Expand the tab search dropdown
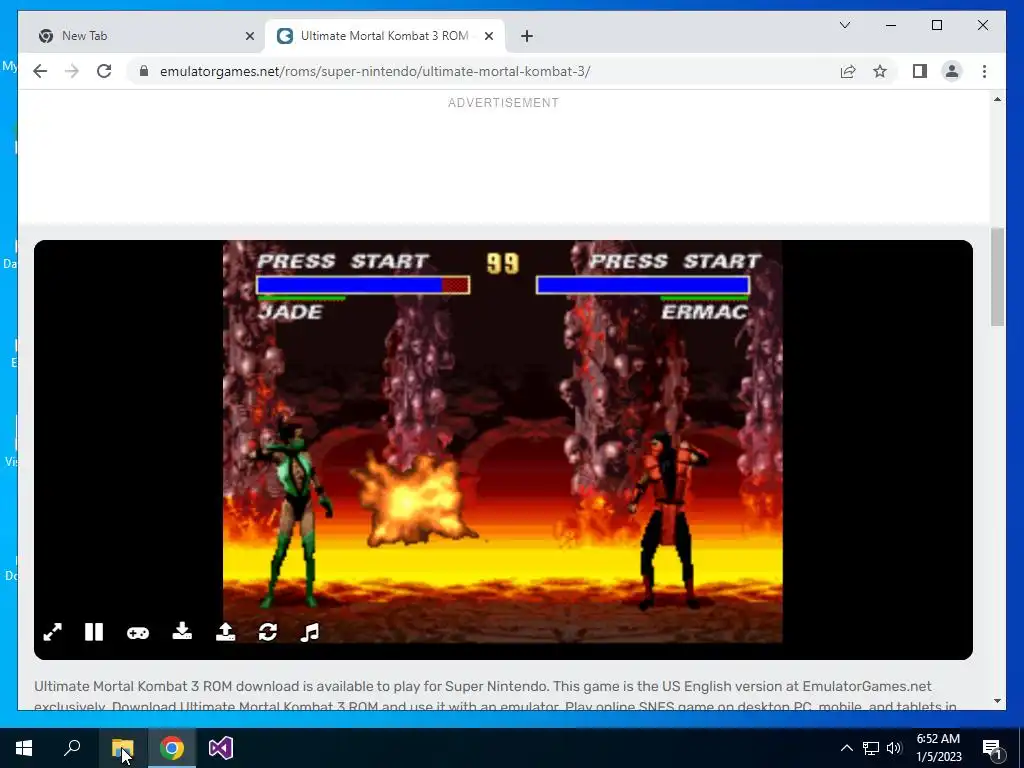The height and width of the screenshot is (768, 1024). point(844,25)
